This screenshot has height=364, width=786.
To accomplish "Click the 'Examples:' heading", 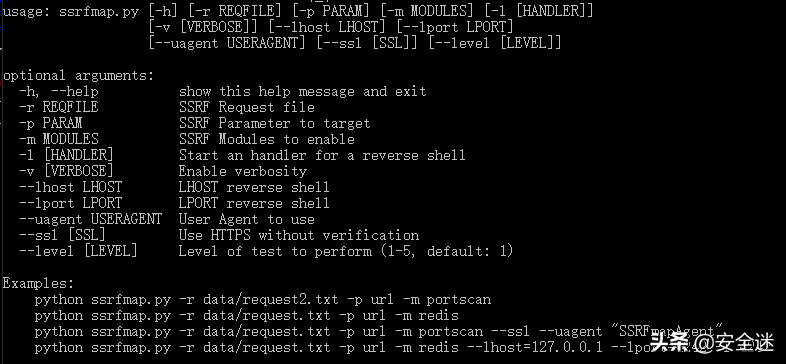I will coord(39,284).
